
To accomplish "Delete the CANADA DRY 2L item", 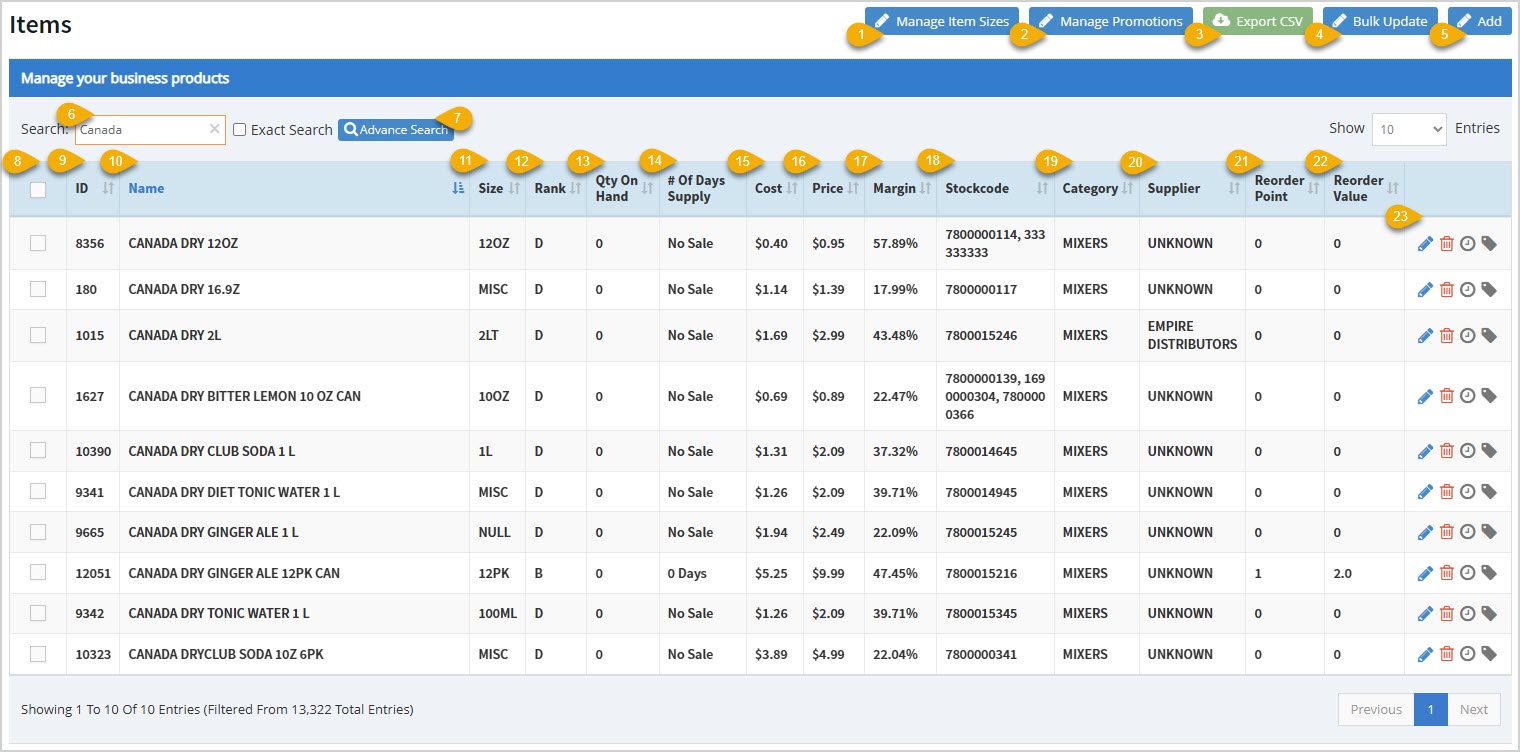I will click(x=1446, y=335).
